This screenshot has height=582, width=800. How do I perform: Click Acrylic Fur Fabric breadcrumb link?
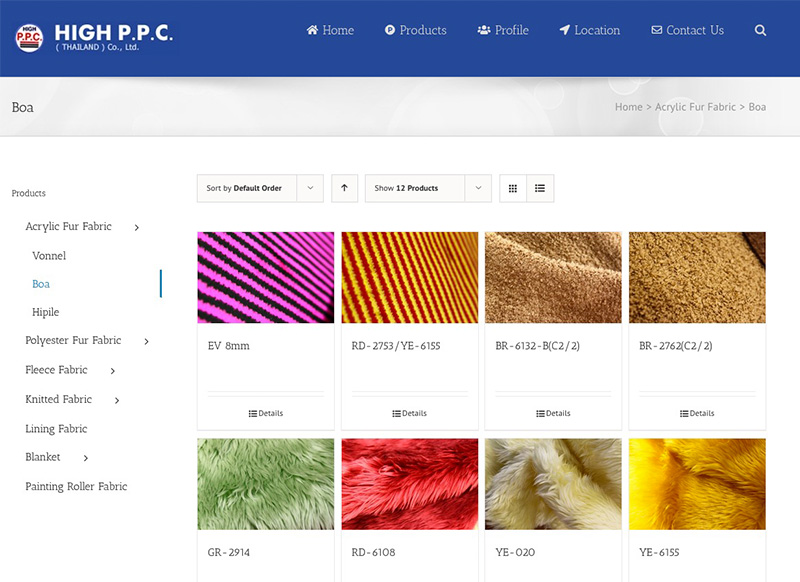[695, 107]
